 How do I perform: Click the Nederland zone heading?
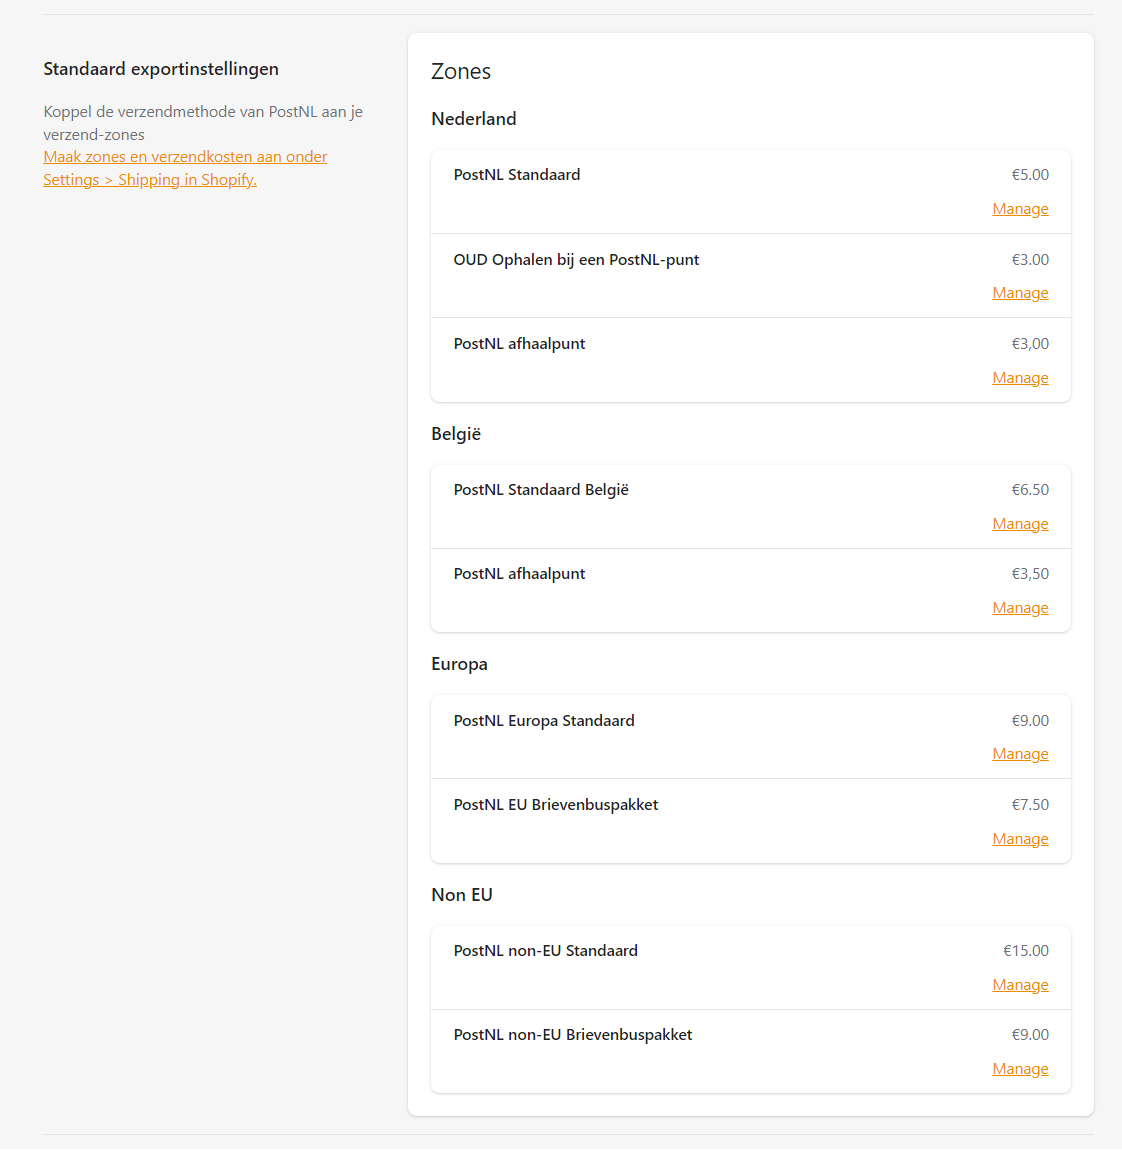[x=473, y=118]
